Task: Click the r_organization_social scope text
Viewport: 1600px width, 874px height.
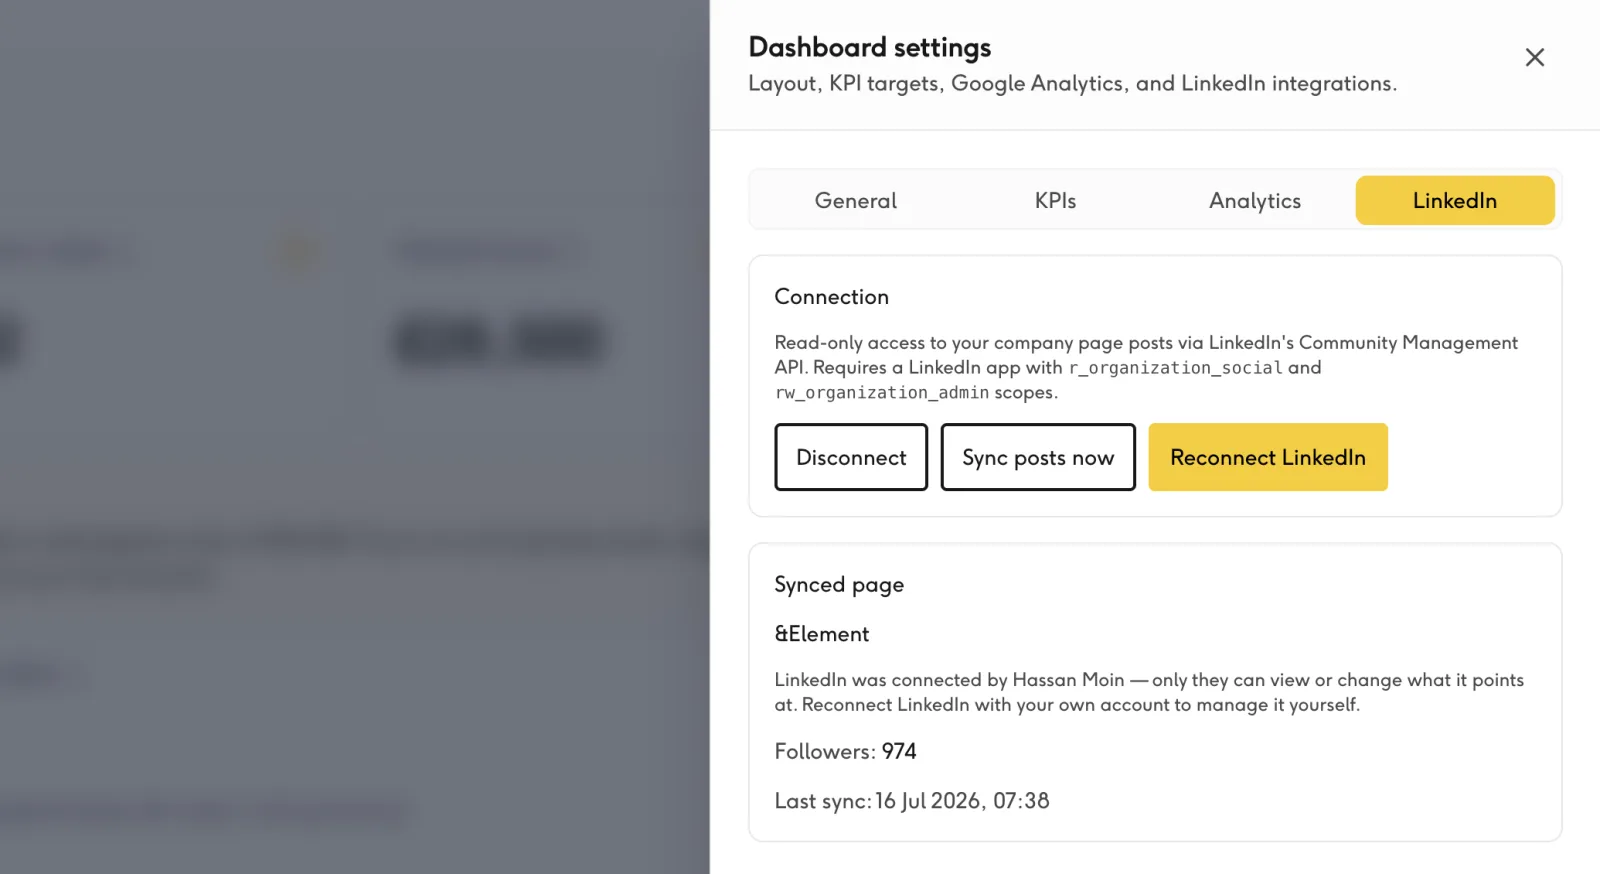Action: [1176, 368]
